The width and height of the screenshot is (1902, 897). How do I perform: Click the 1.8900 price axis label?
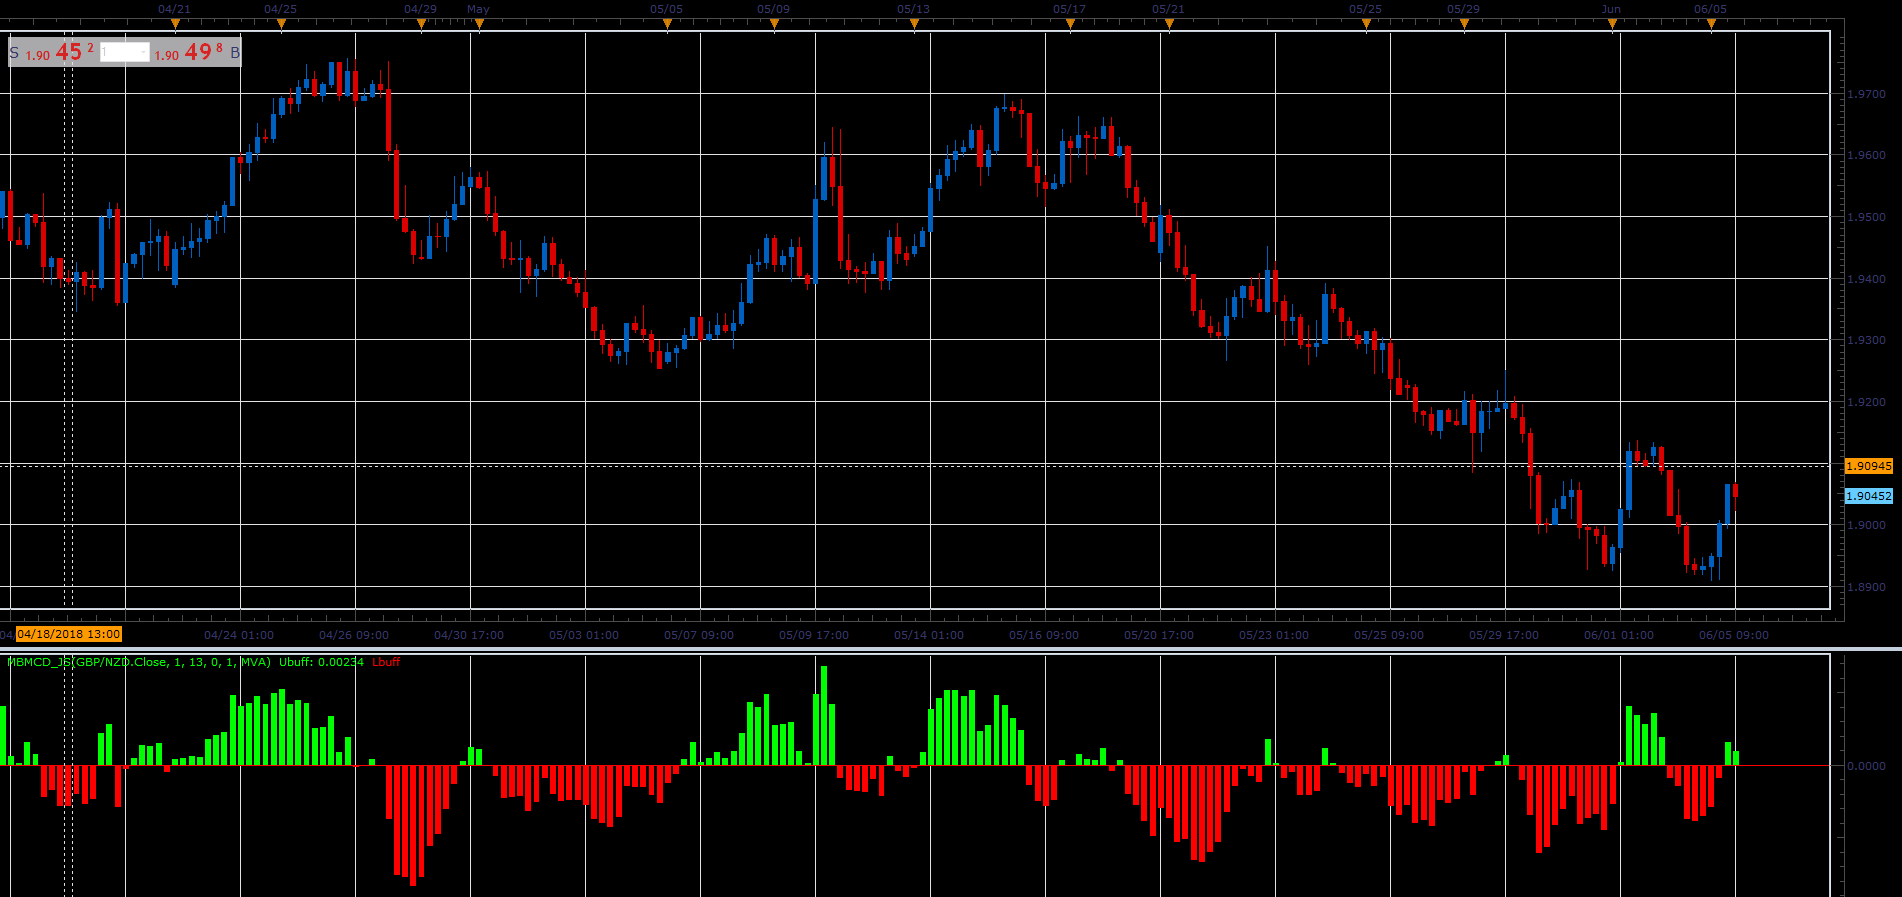1866,587
